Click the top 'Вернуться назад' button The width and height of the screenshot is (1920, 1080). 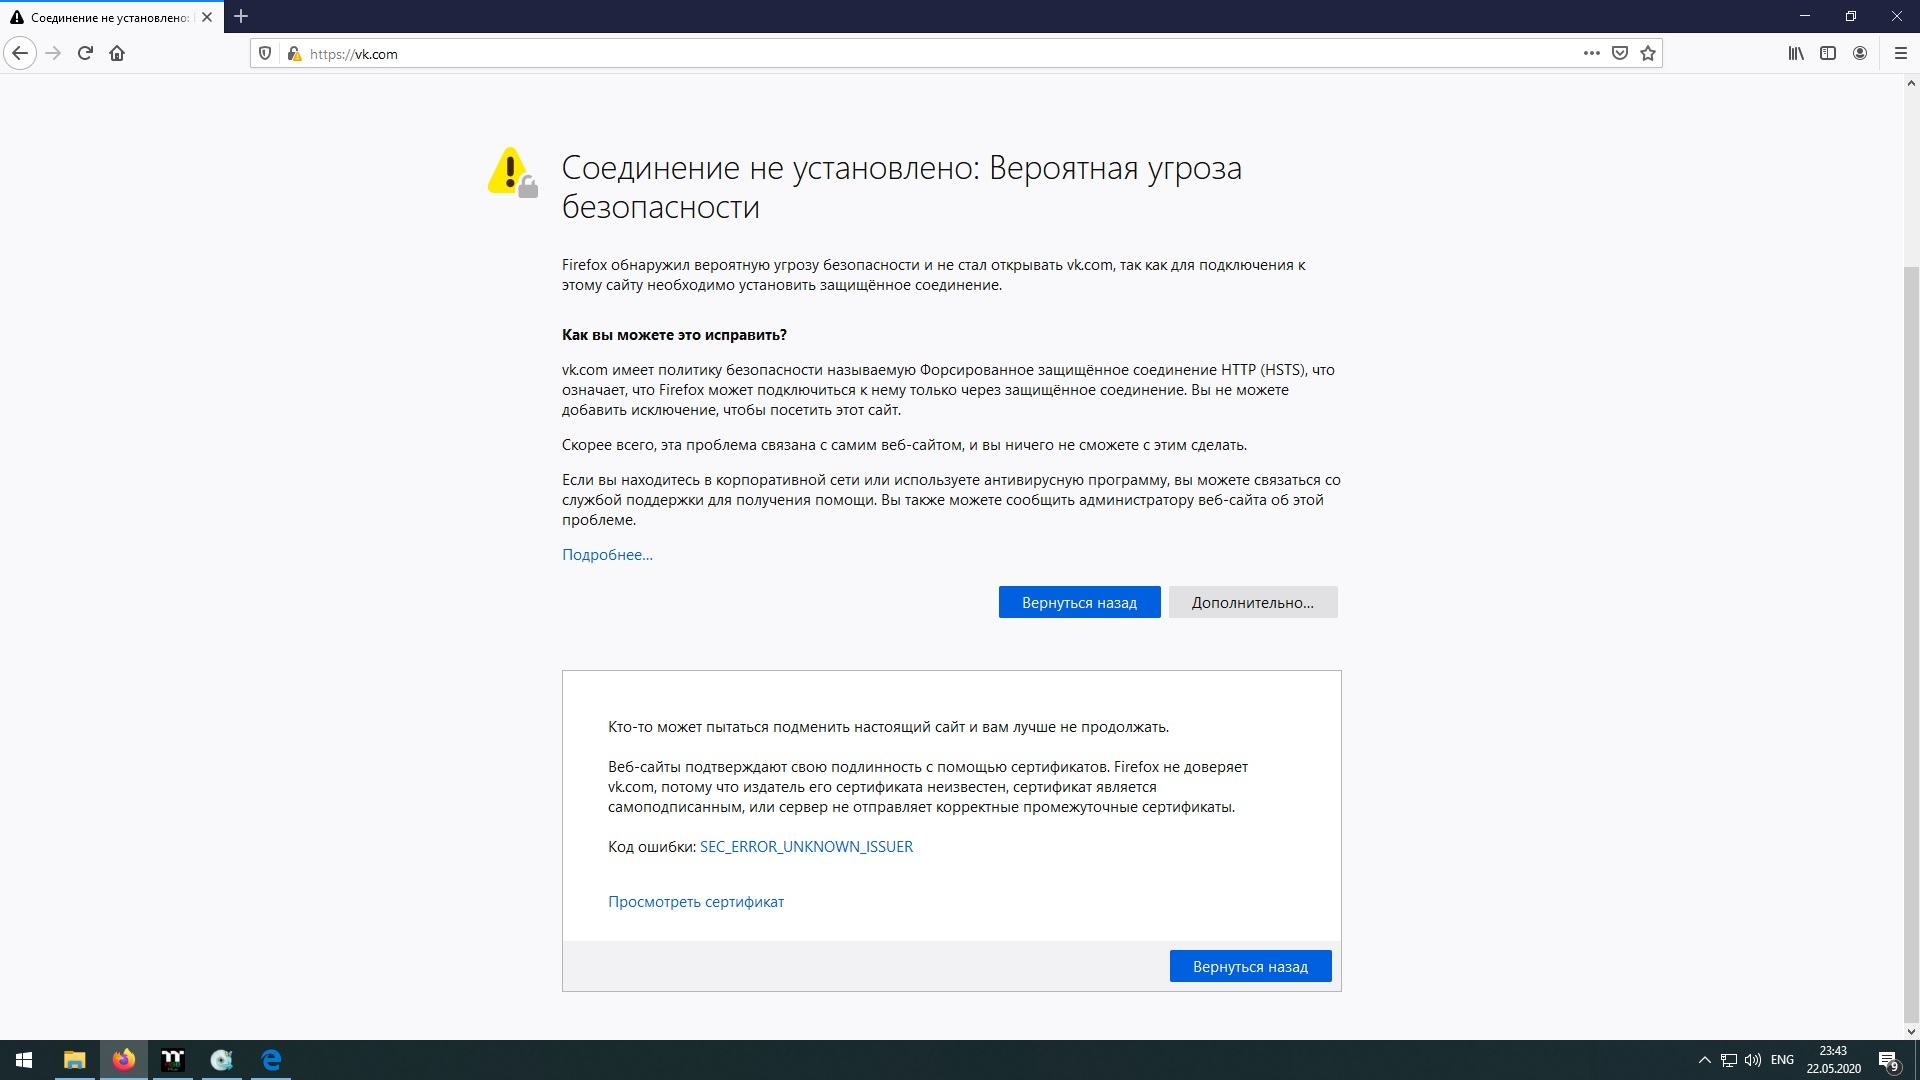pos(1079,602)
